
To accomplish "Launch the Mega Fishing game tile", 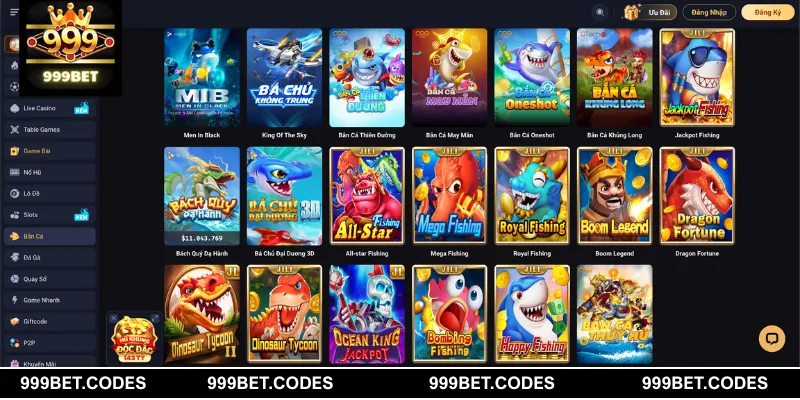I will (449, 196).
